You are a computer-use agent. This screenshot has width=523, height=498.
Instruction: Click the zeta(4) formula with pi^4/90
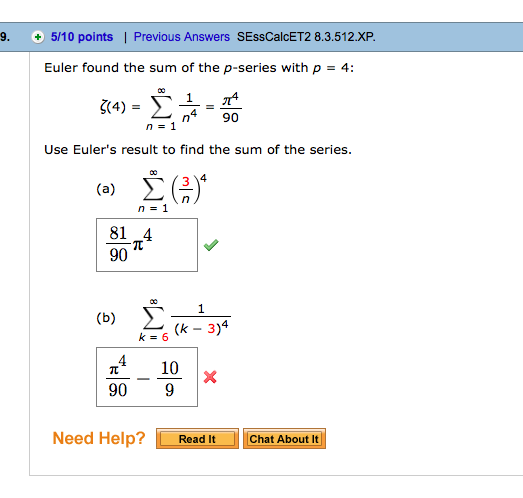171,109
